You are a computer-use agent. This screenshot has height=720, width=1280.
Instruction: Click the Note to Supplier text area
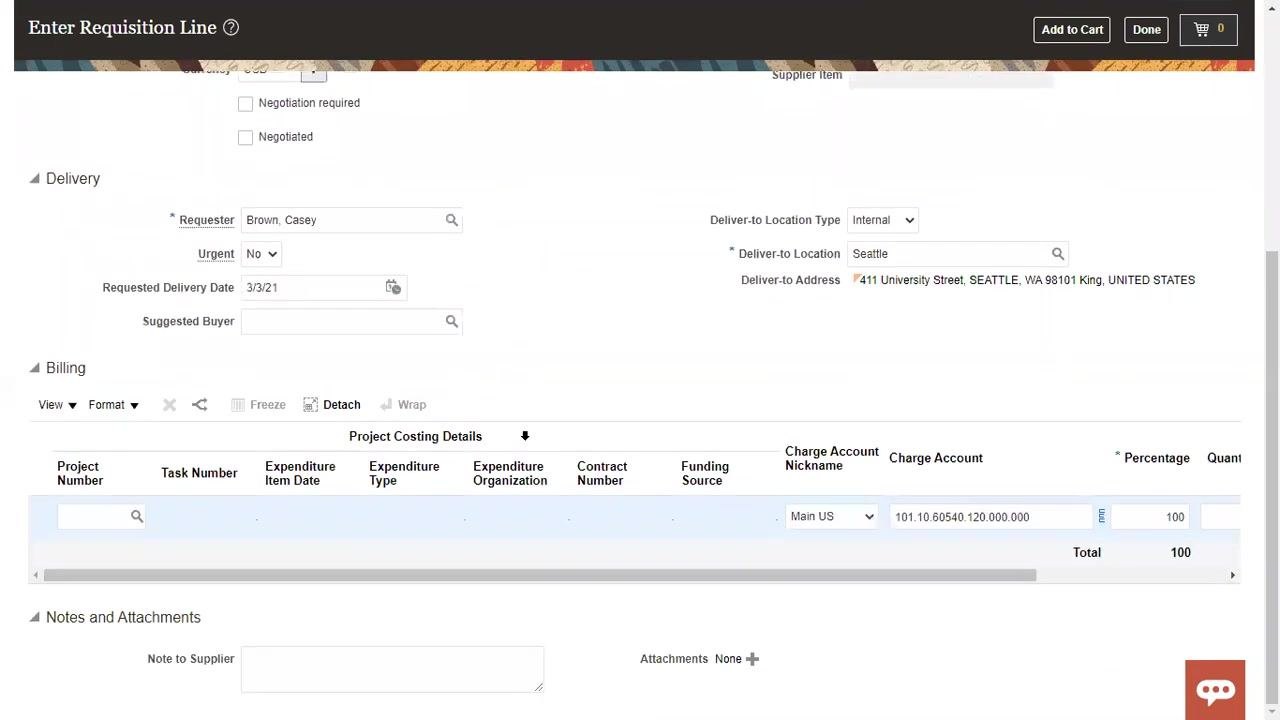point(392,669)
